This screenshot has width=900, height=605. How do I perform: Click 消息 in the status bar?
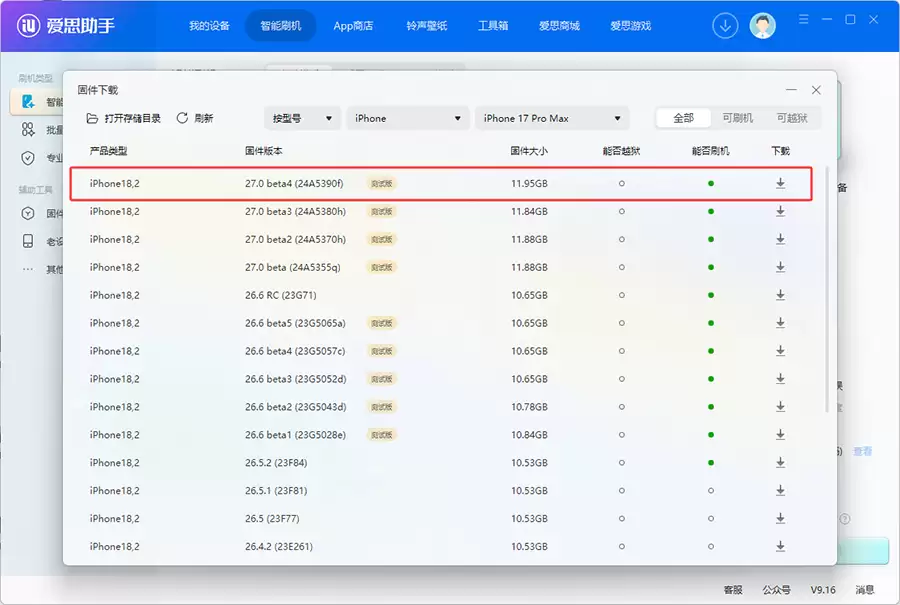click(x=864, y=590)
